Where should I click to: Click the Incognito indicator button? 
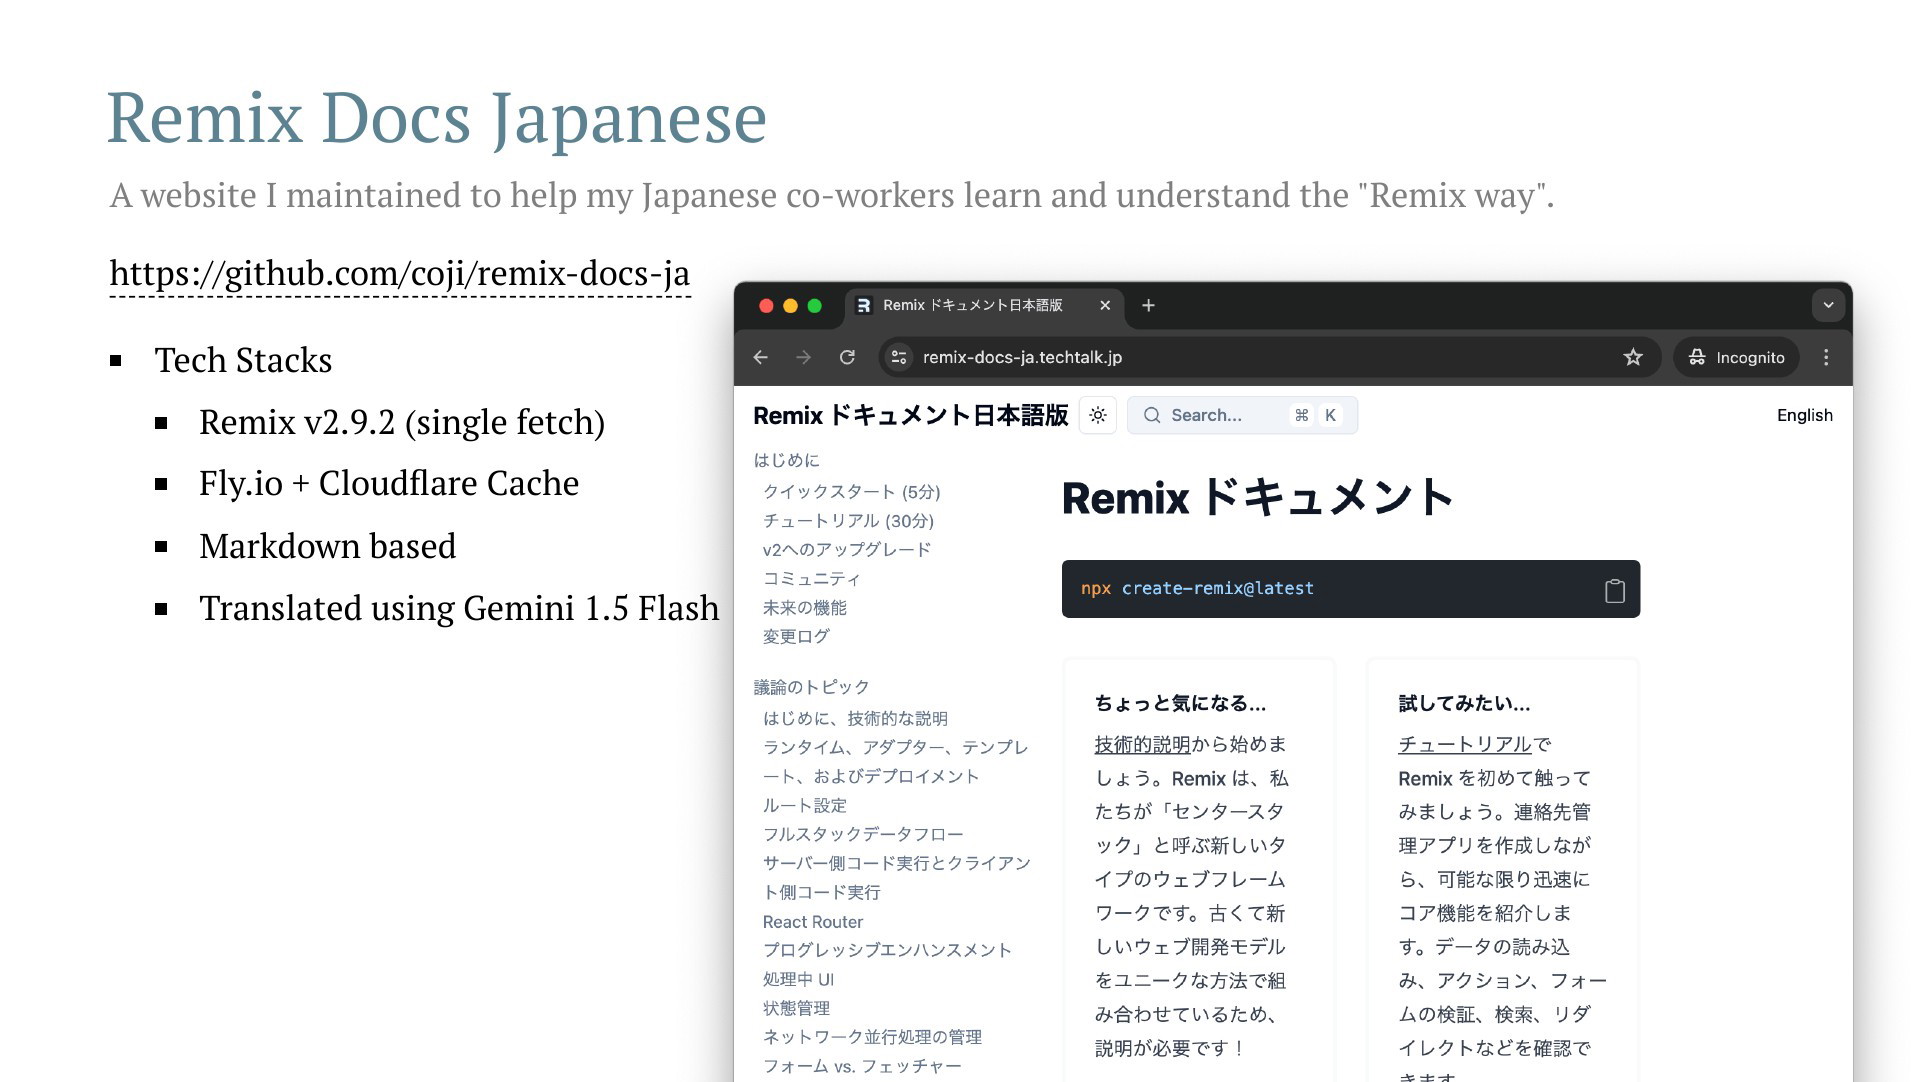click(x=1736, y=357)
